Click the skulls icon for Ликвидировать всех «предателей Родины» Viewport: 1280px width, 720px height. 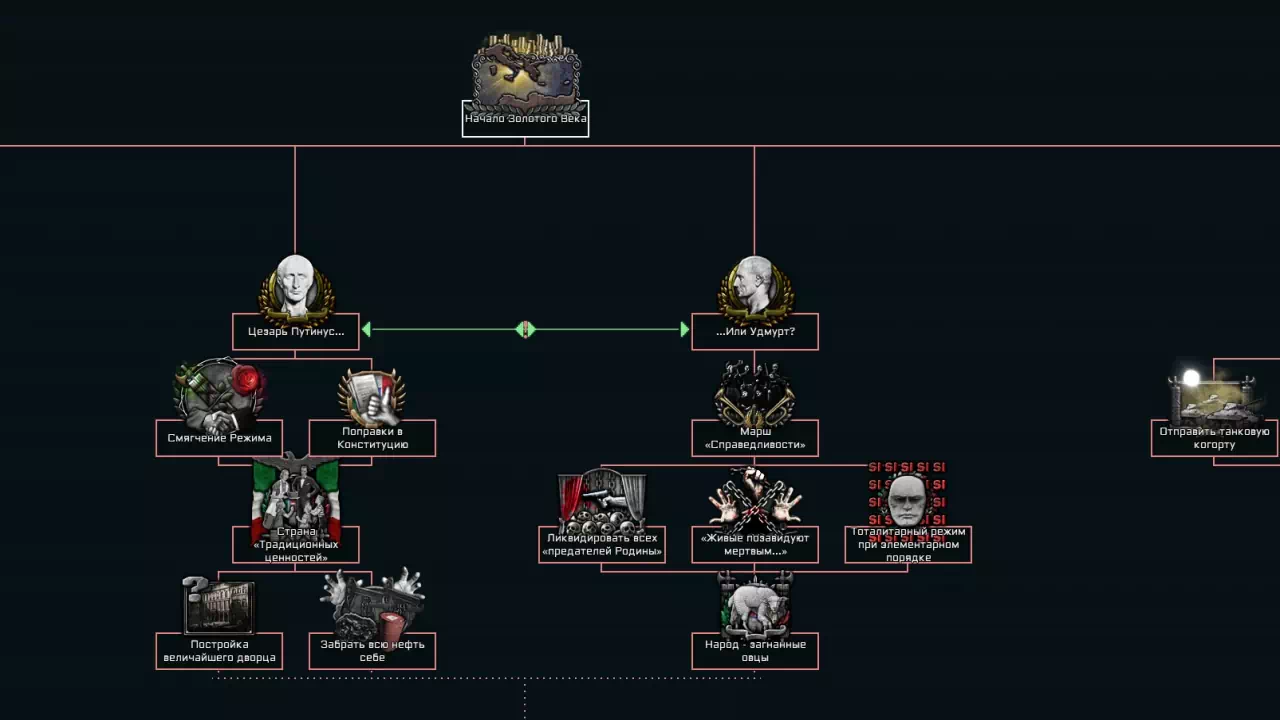click(x=602, y=500)
